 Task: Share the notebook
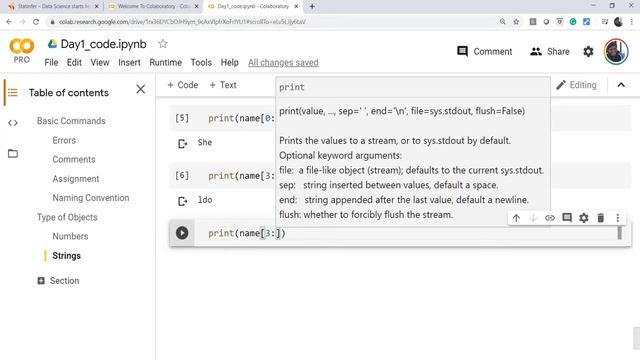click(549, 51)
